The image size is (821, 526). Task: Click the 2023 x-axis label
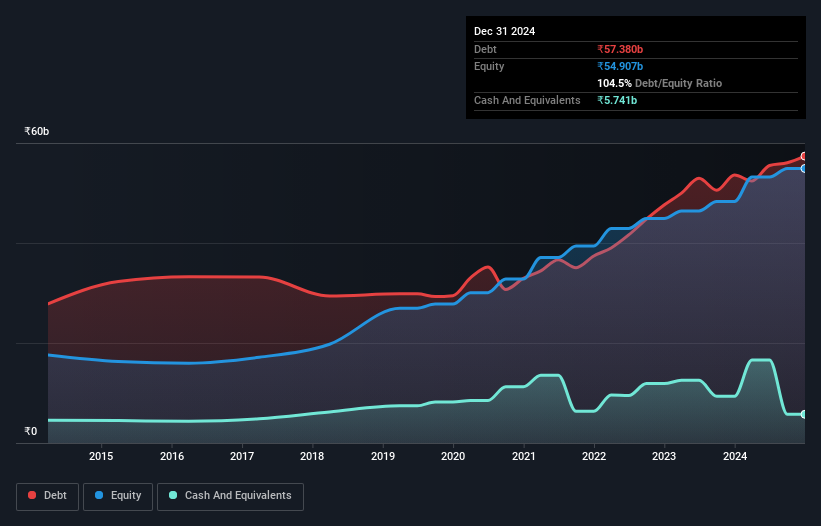click(664, 456)
